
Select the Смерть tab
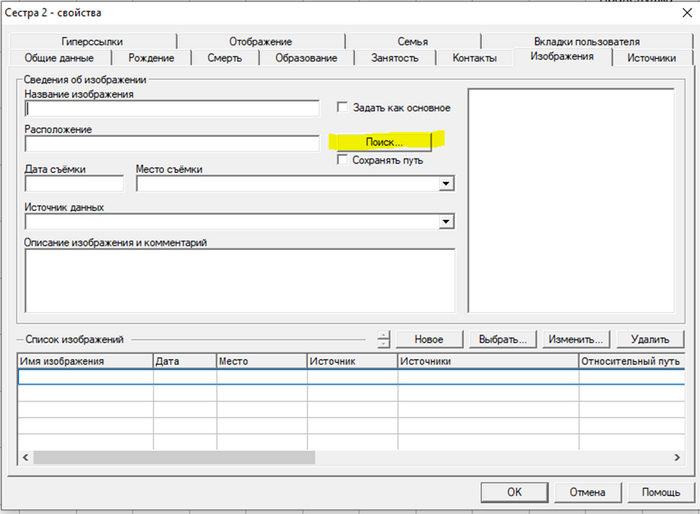click(224, 58)
